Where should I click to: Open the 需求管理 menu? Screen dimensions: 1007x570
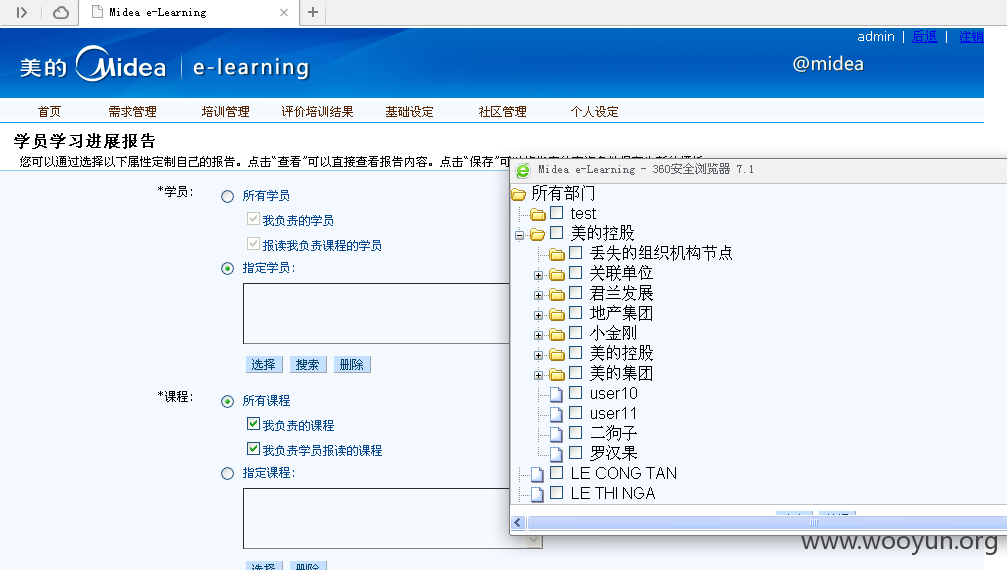(x=132, y=112)
